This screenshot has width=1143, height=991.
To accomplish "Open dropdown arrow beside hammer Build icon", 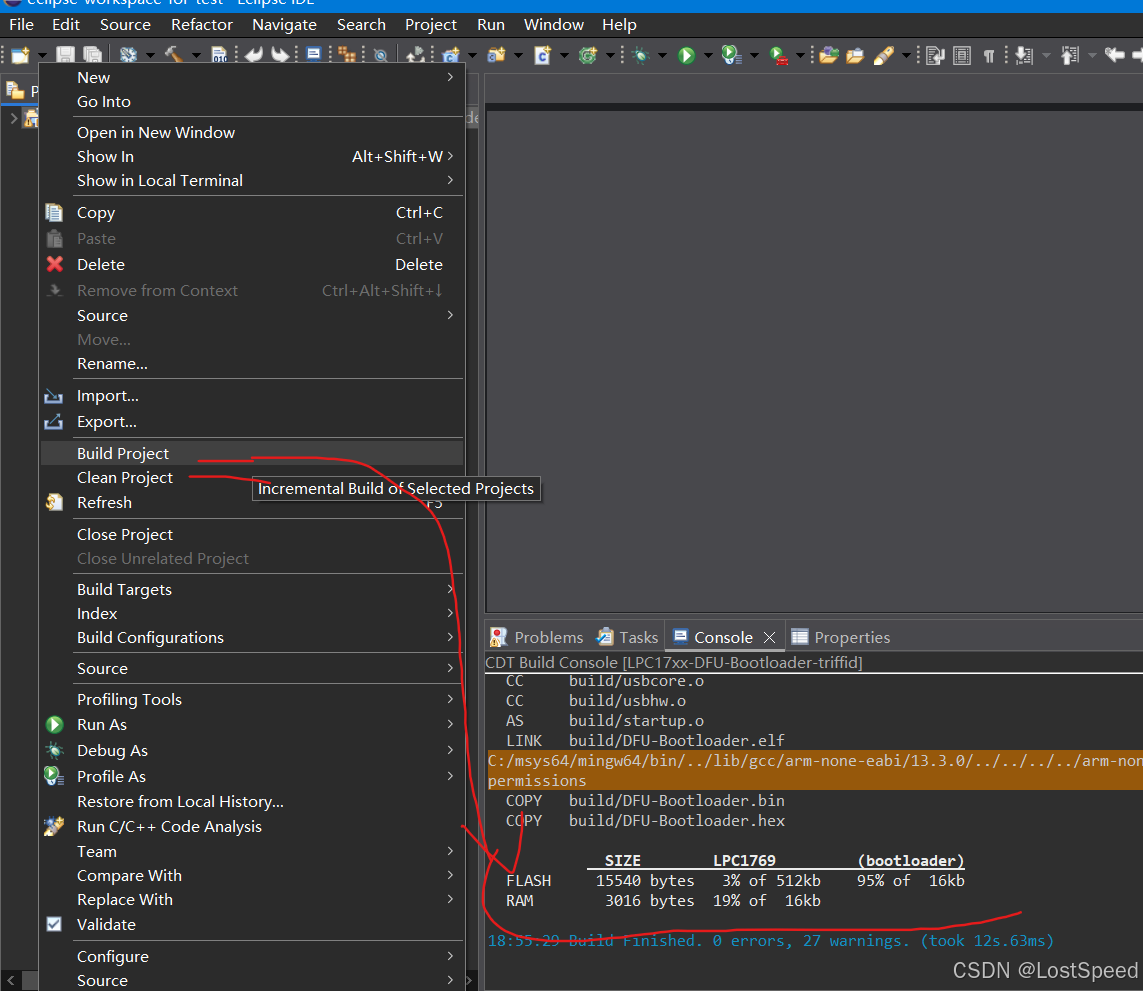I will pos(195,55).
